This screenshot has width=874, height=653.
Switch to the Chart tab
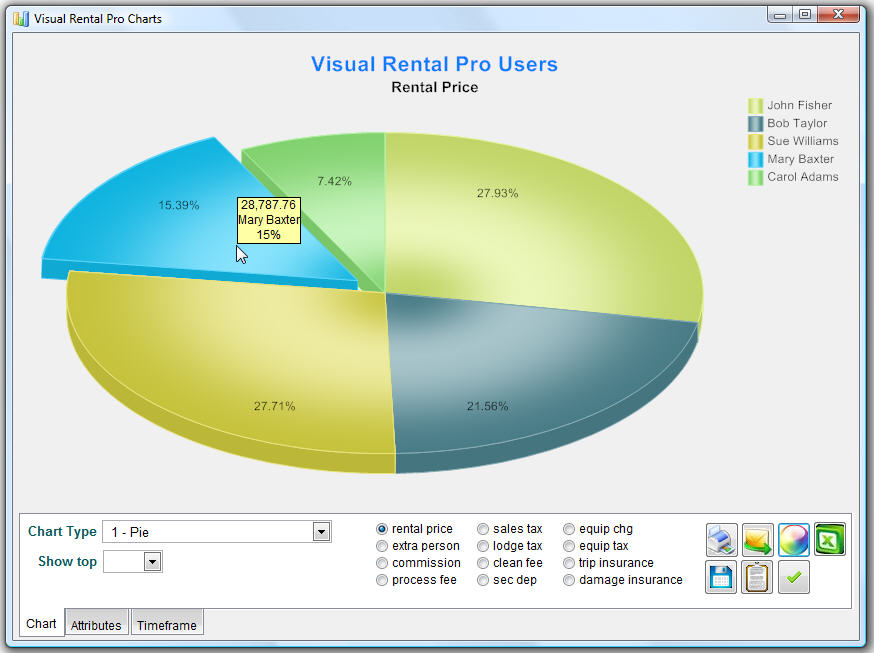pos(41,623)
